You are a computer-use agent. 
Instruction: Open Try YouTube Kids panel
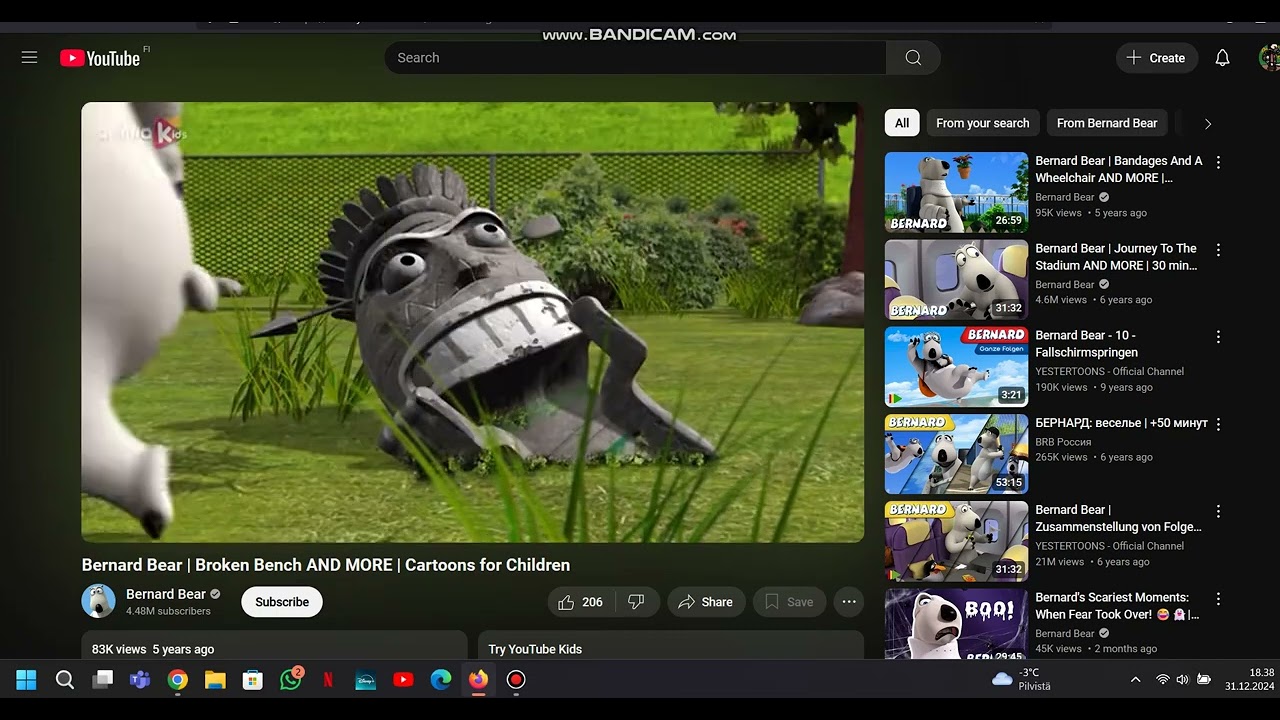pos(670,646)
